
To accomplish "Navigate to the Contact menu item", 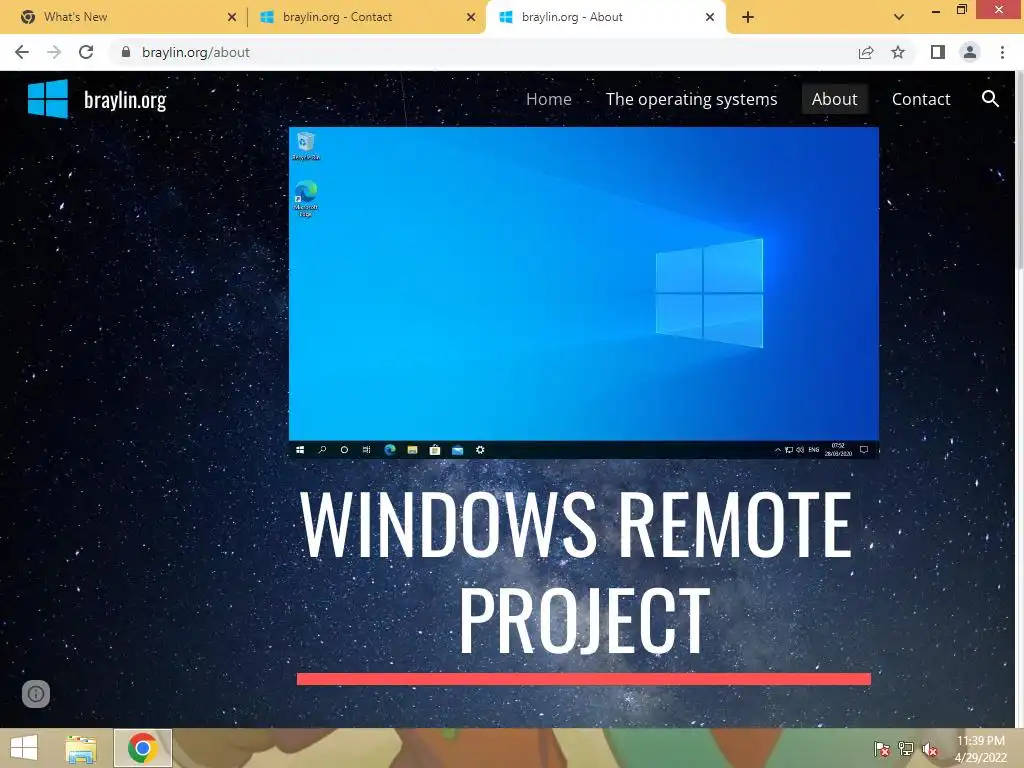I will 921,99.
